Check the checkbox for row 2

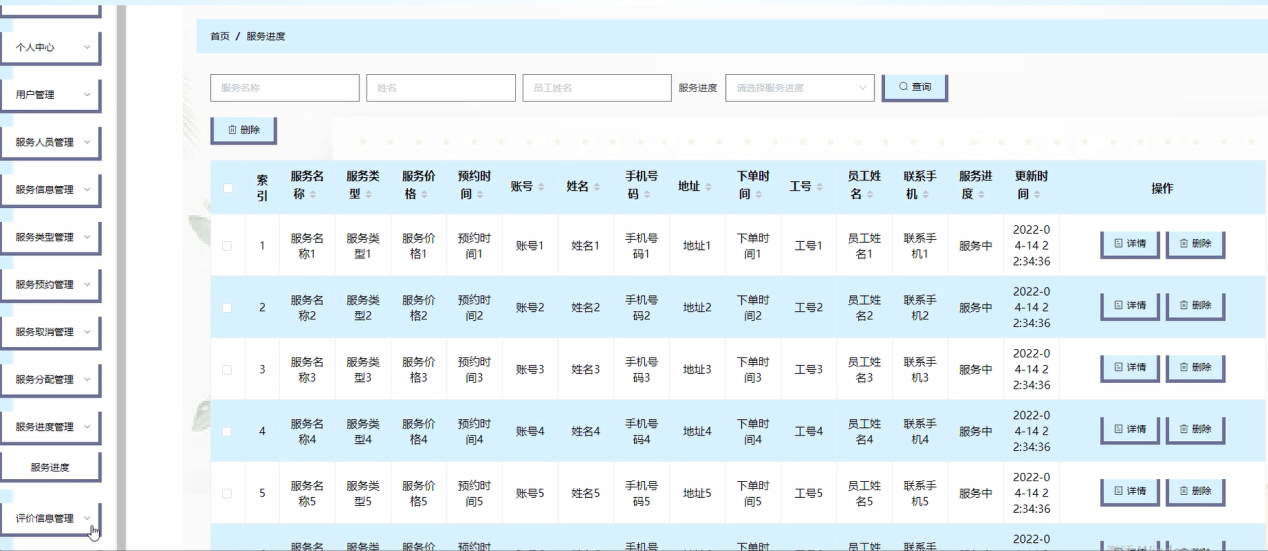click(x=228, y=307)
